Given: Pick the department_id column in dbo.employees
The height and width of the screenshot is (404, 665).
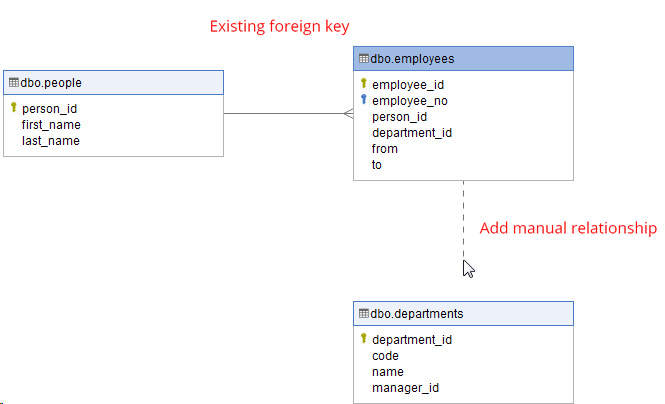Looking at the screenshot, I should (412, 133).
